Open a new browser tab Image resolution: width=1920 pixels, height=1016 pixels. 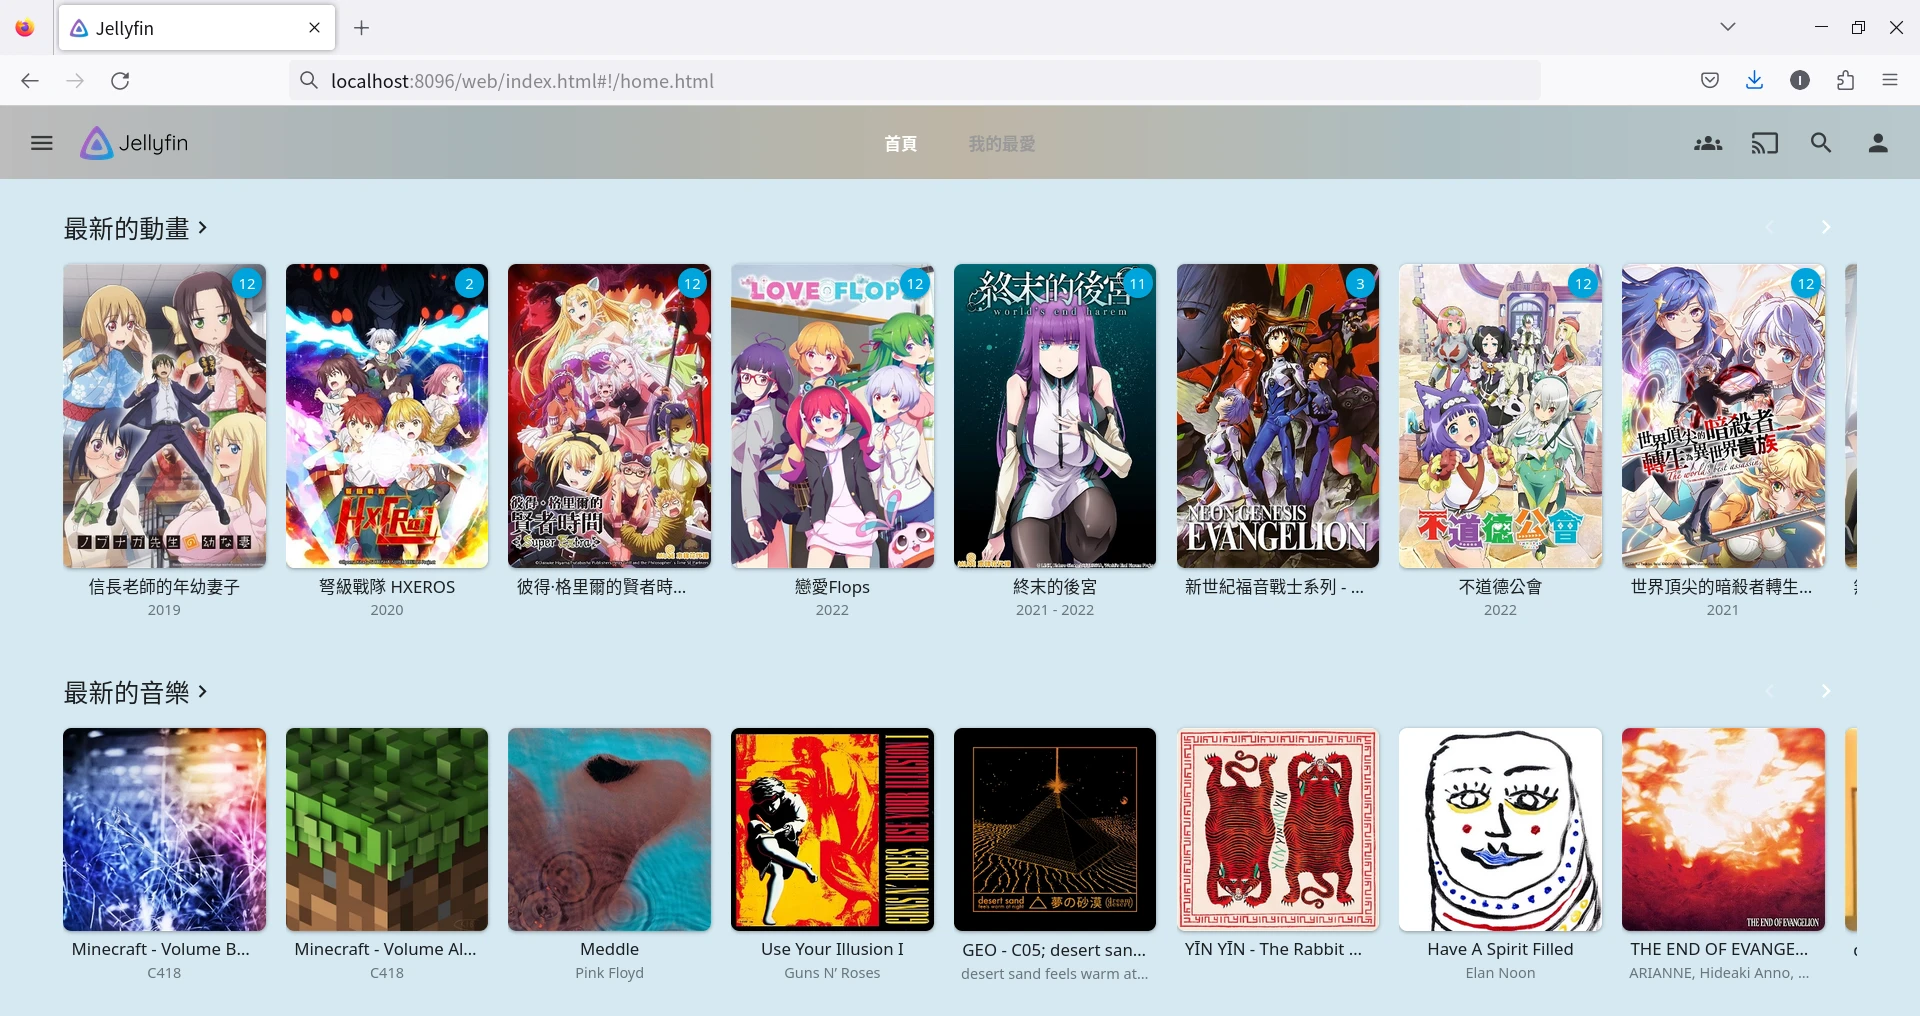(x=362, y=28)
